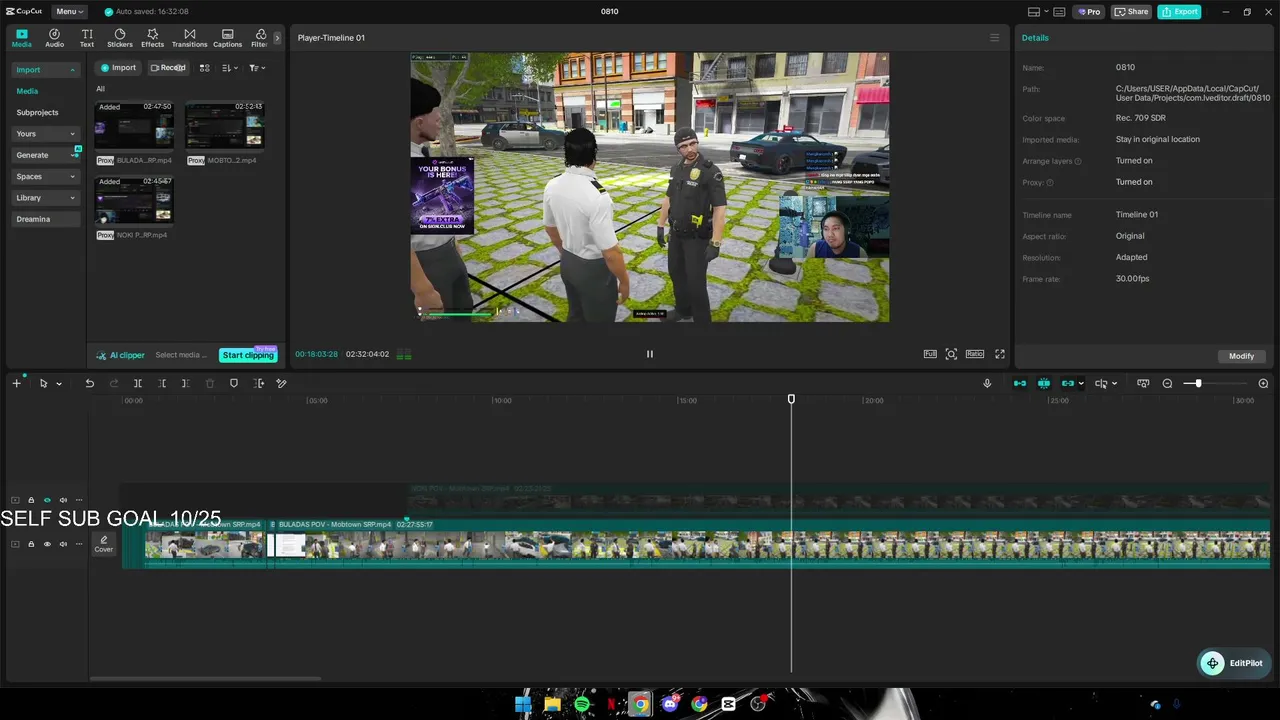Mute the upper video track audio
Viewport: 1280px width, 720px height.
tap(63, 500)
